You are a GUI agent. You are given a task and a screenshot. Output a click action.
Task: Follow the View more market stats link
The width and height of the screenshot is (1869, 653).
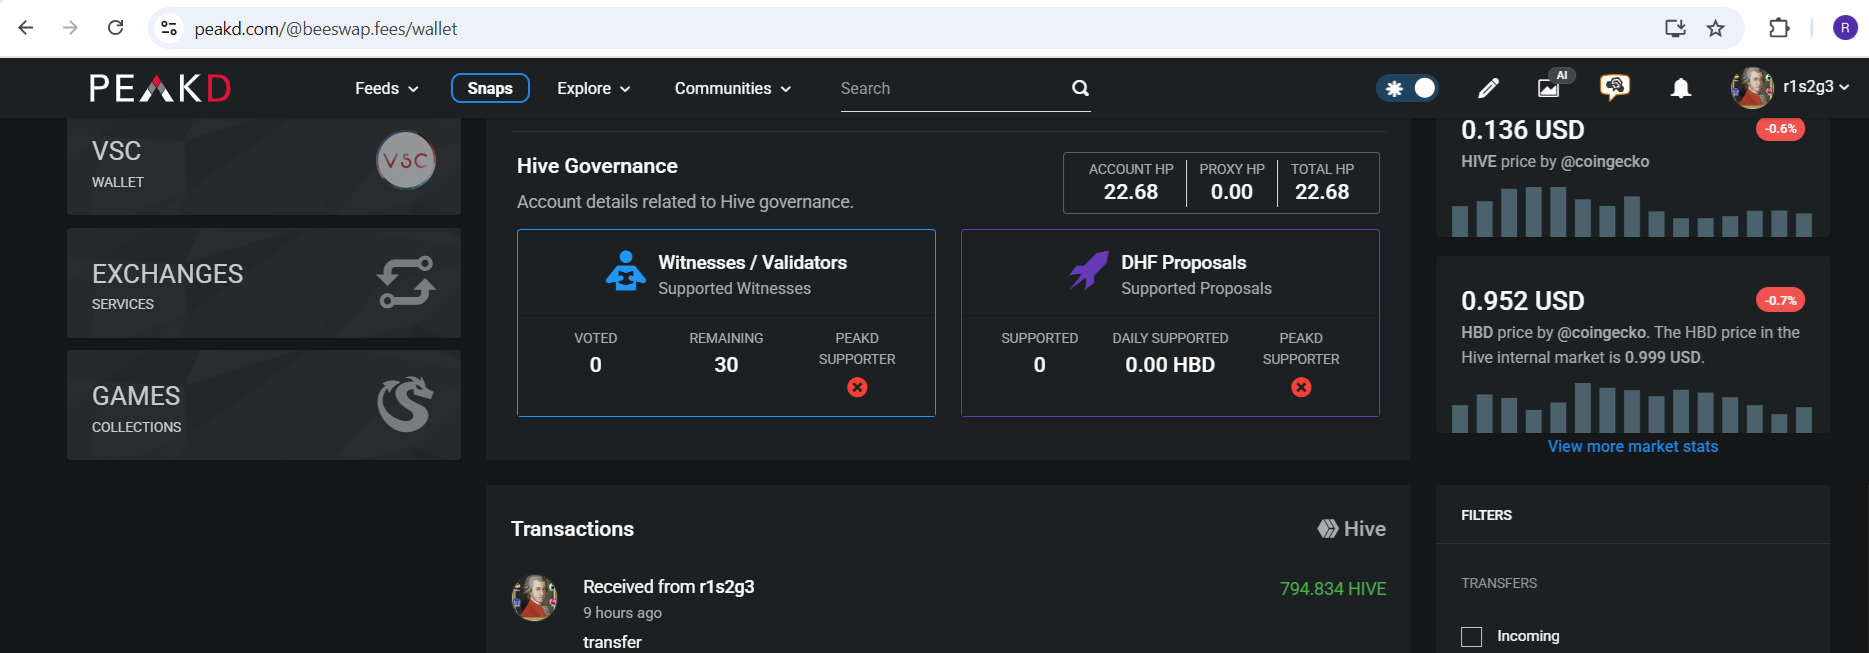pyautogui.click(x=1632, y=446)
